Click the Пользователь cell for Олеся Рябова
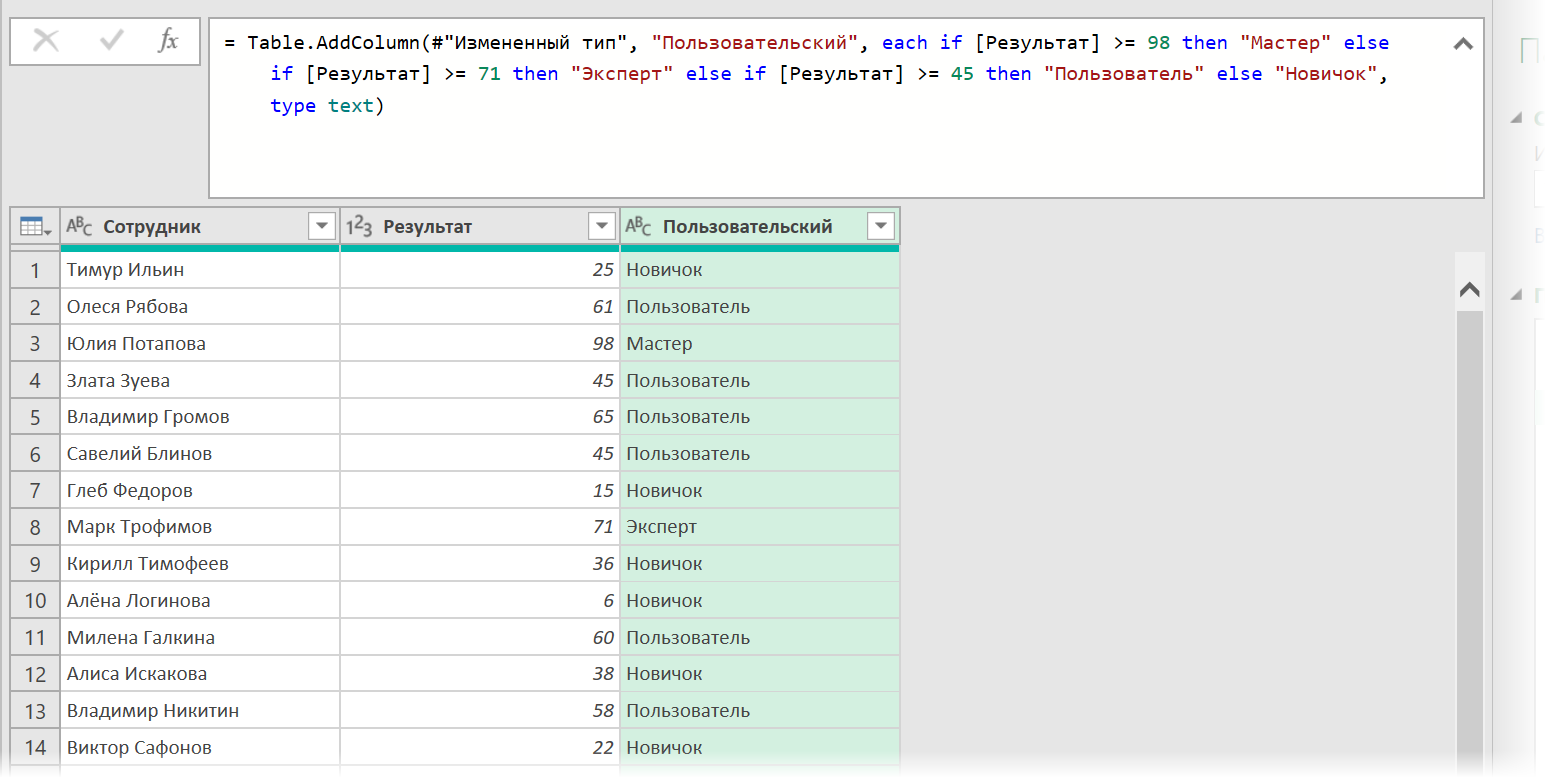The height and width of the screenshot is (778, 1546). (760, 307)
